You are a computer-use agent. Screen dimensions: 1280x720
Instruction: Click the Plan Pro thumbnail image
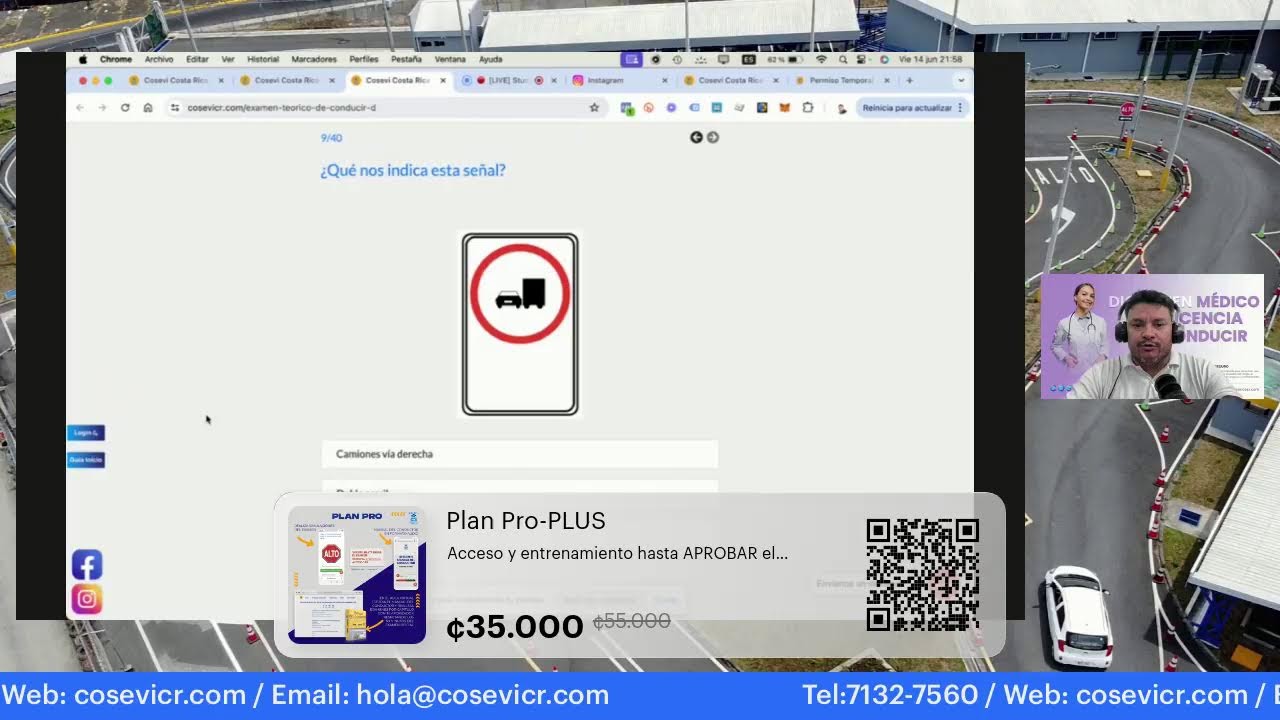tap(357, 575)
